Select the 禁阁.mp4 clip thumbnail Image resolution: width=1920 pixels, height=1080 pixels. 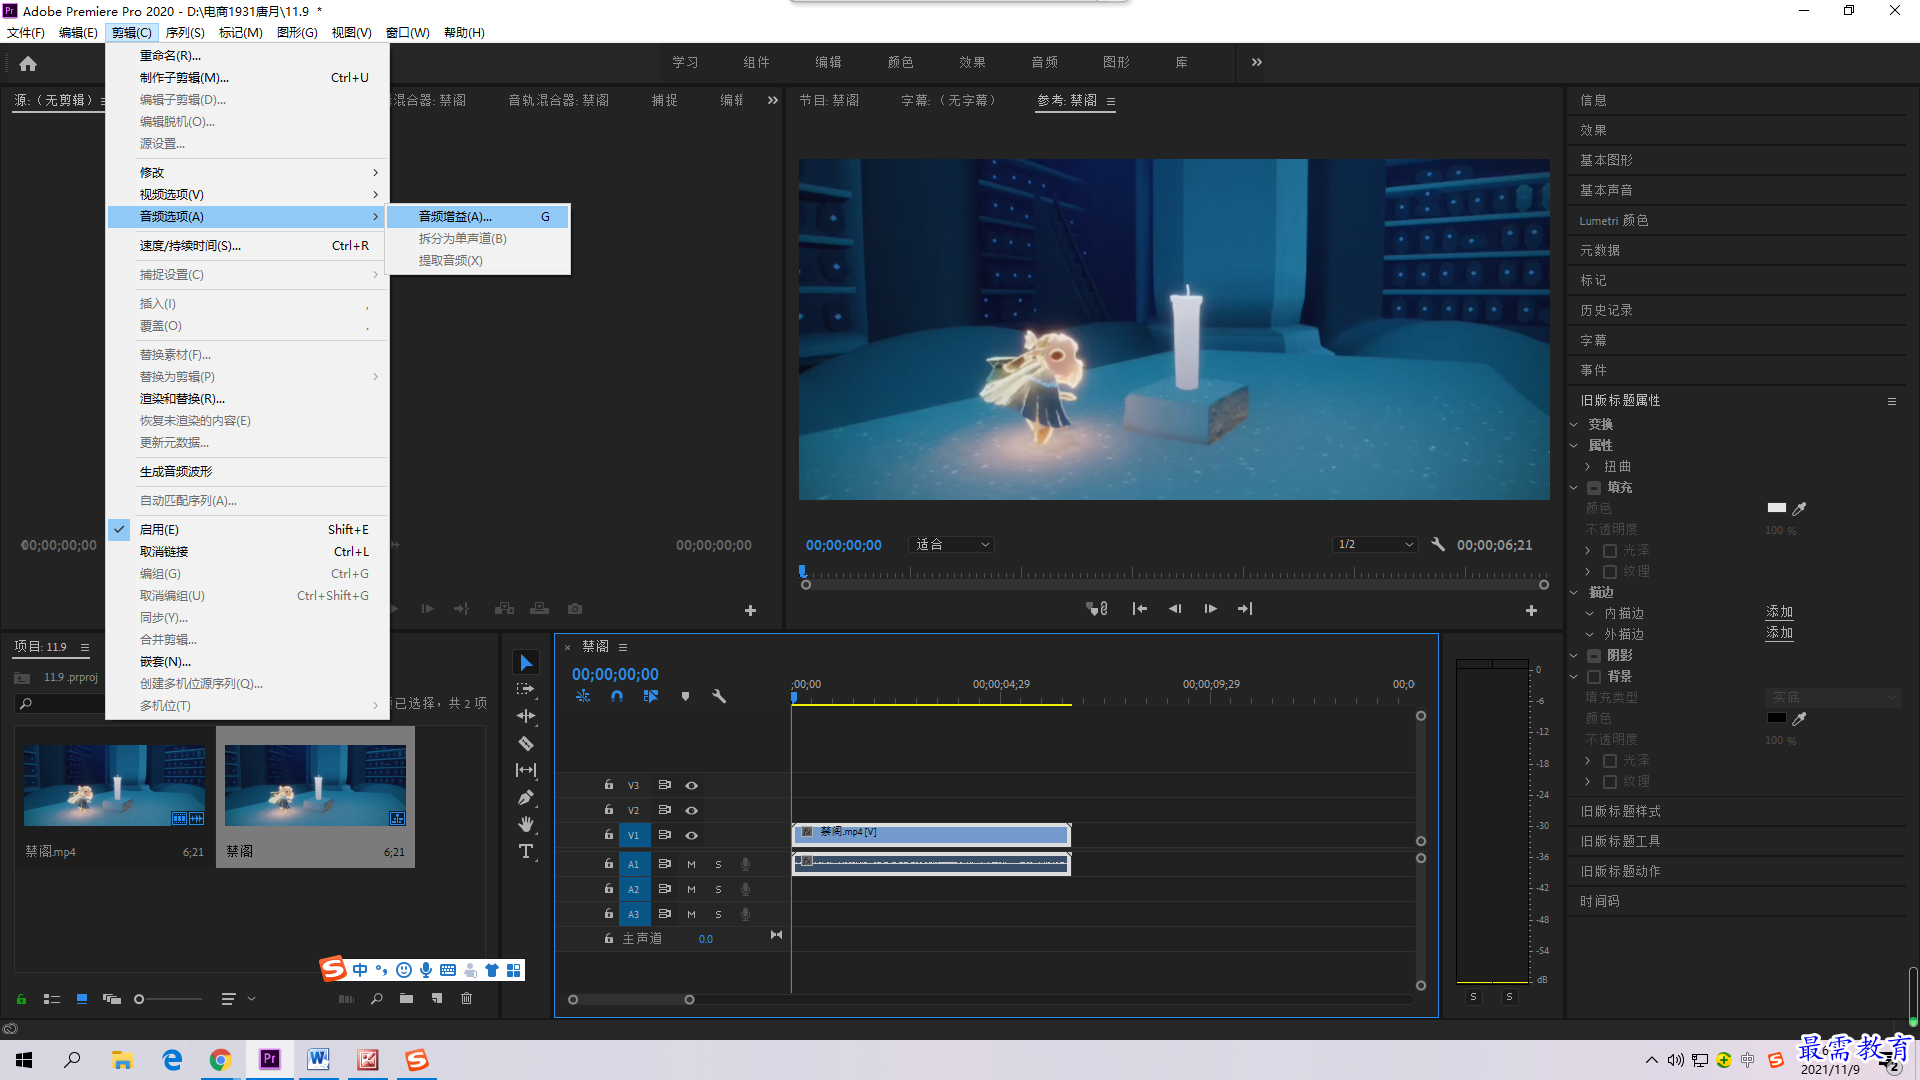(x=114, y=785)
